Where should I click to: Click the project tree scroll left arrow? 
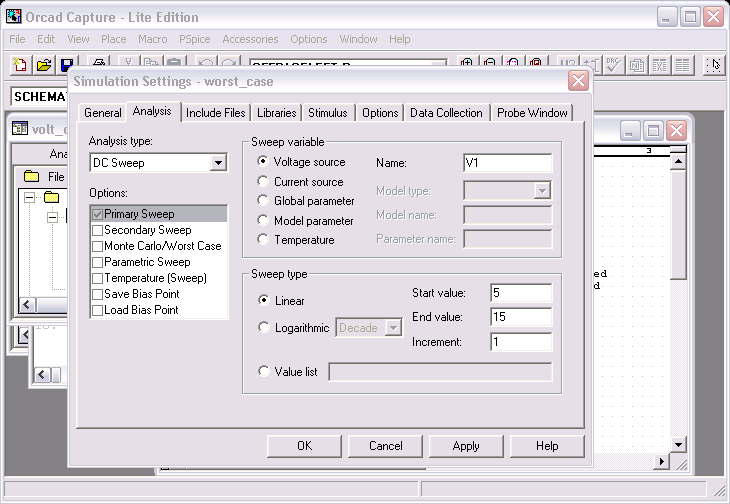click(x=27, y=305)
